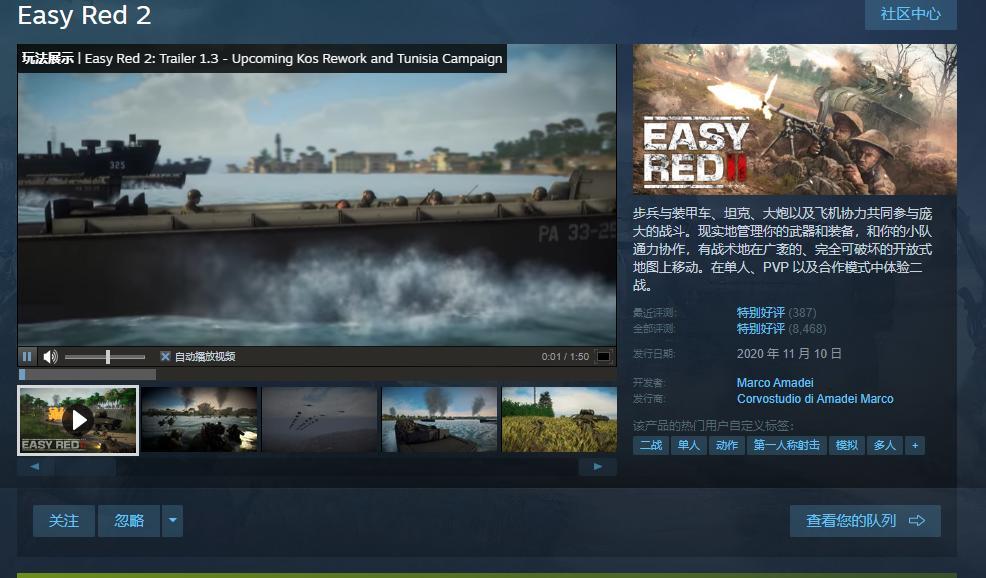Adjust the video volume slider
Viewport: 986px width, 578px height.
point(105,357)
